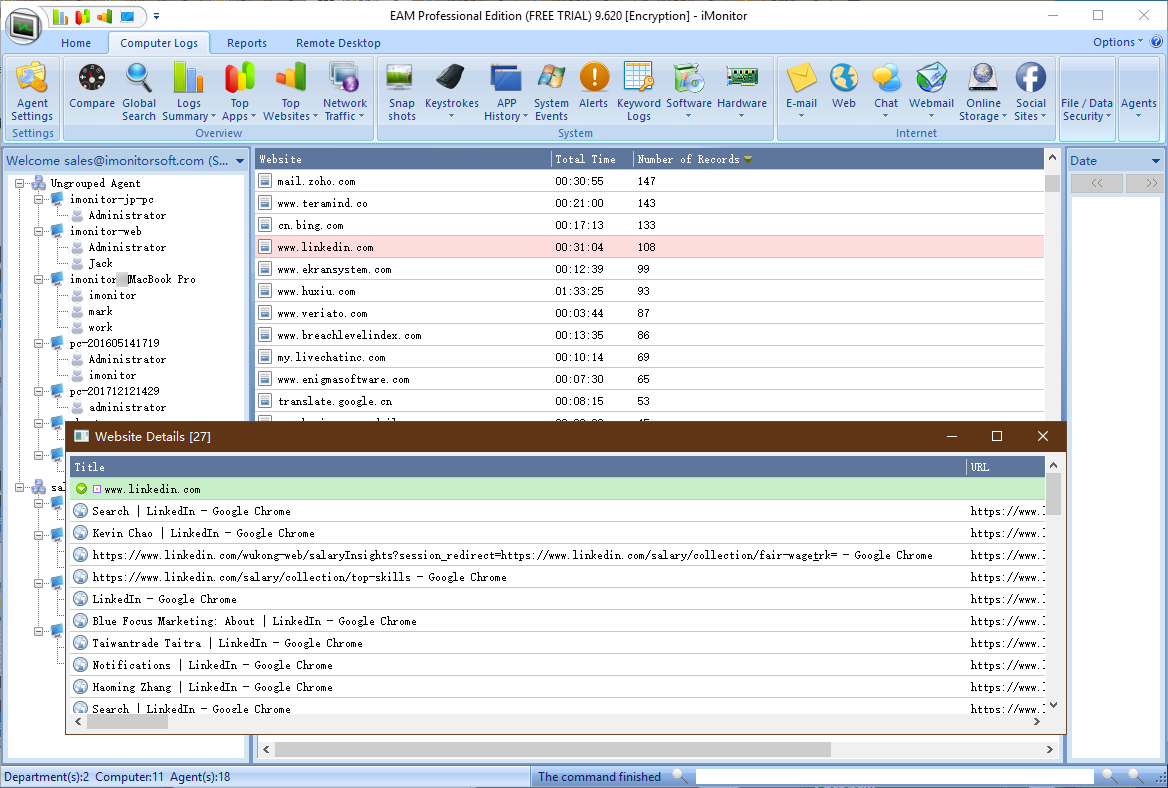
Task: Collapse the pc-201712121429 node
Action: click(38, 391)
